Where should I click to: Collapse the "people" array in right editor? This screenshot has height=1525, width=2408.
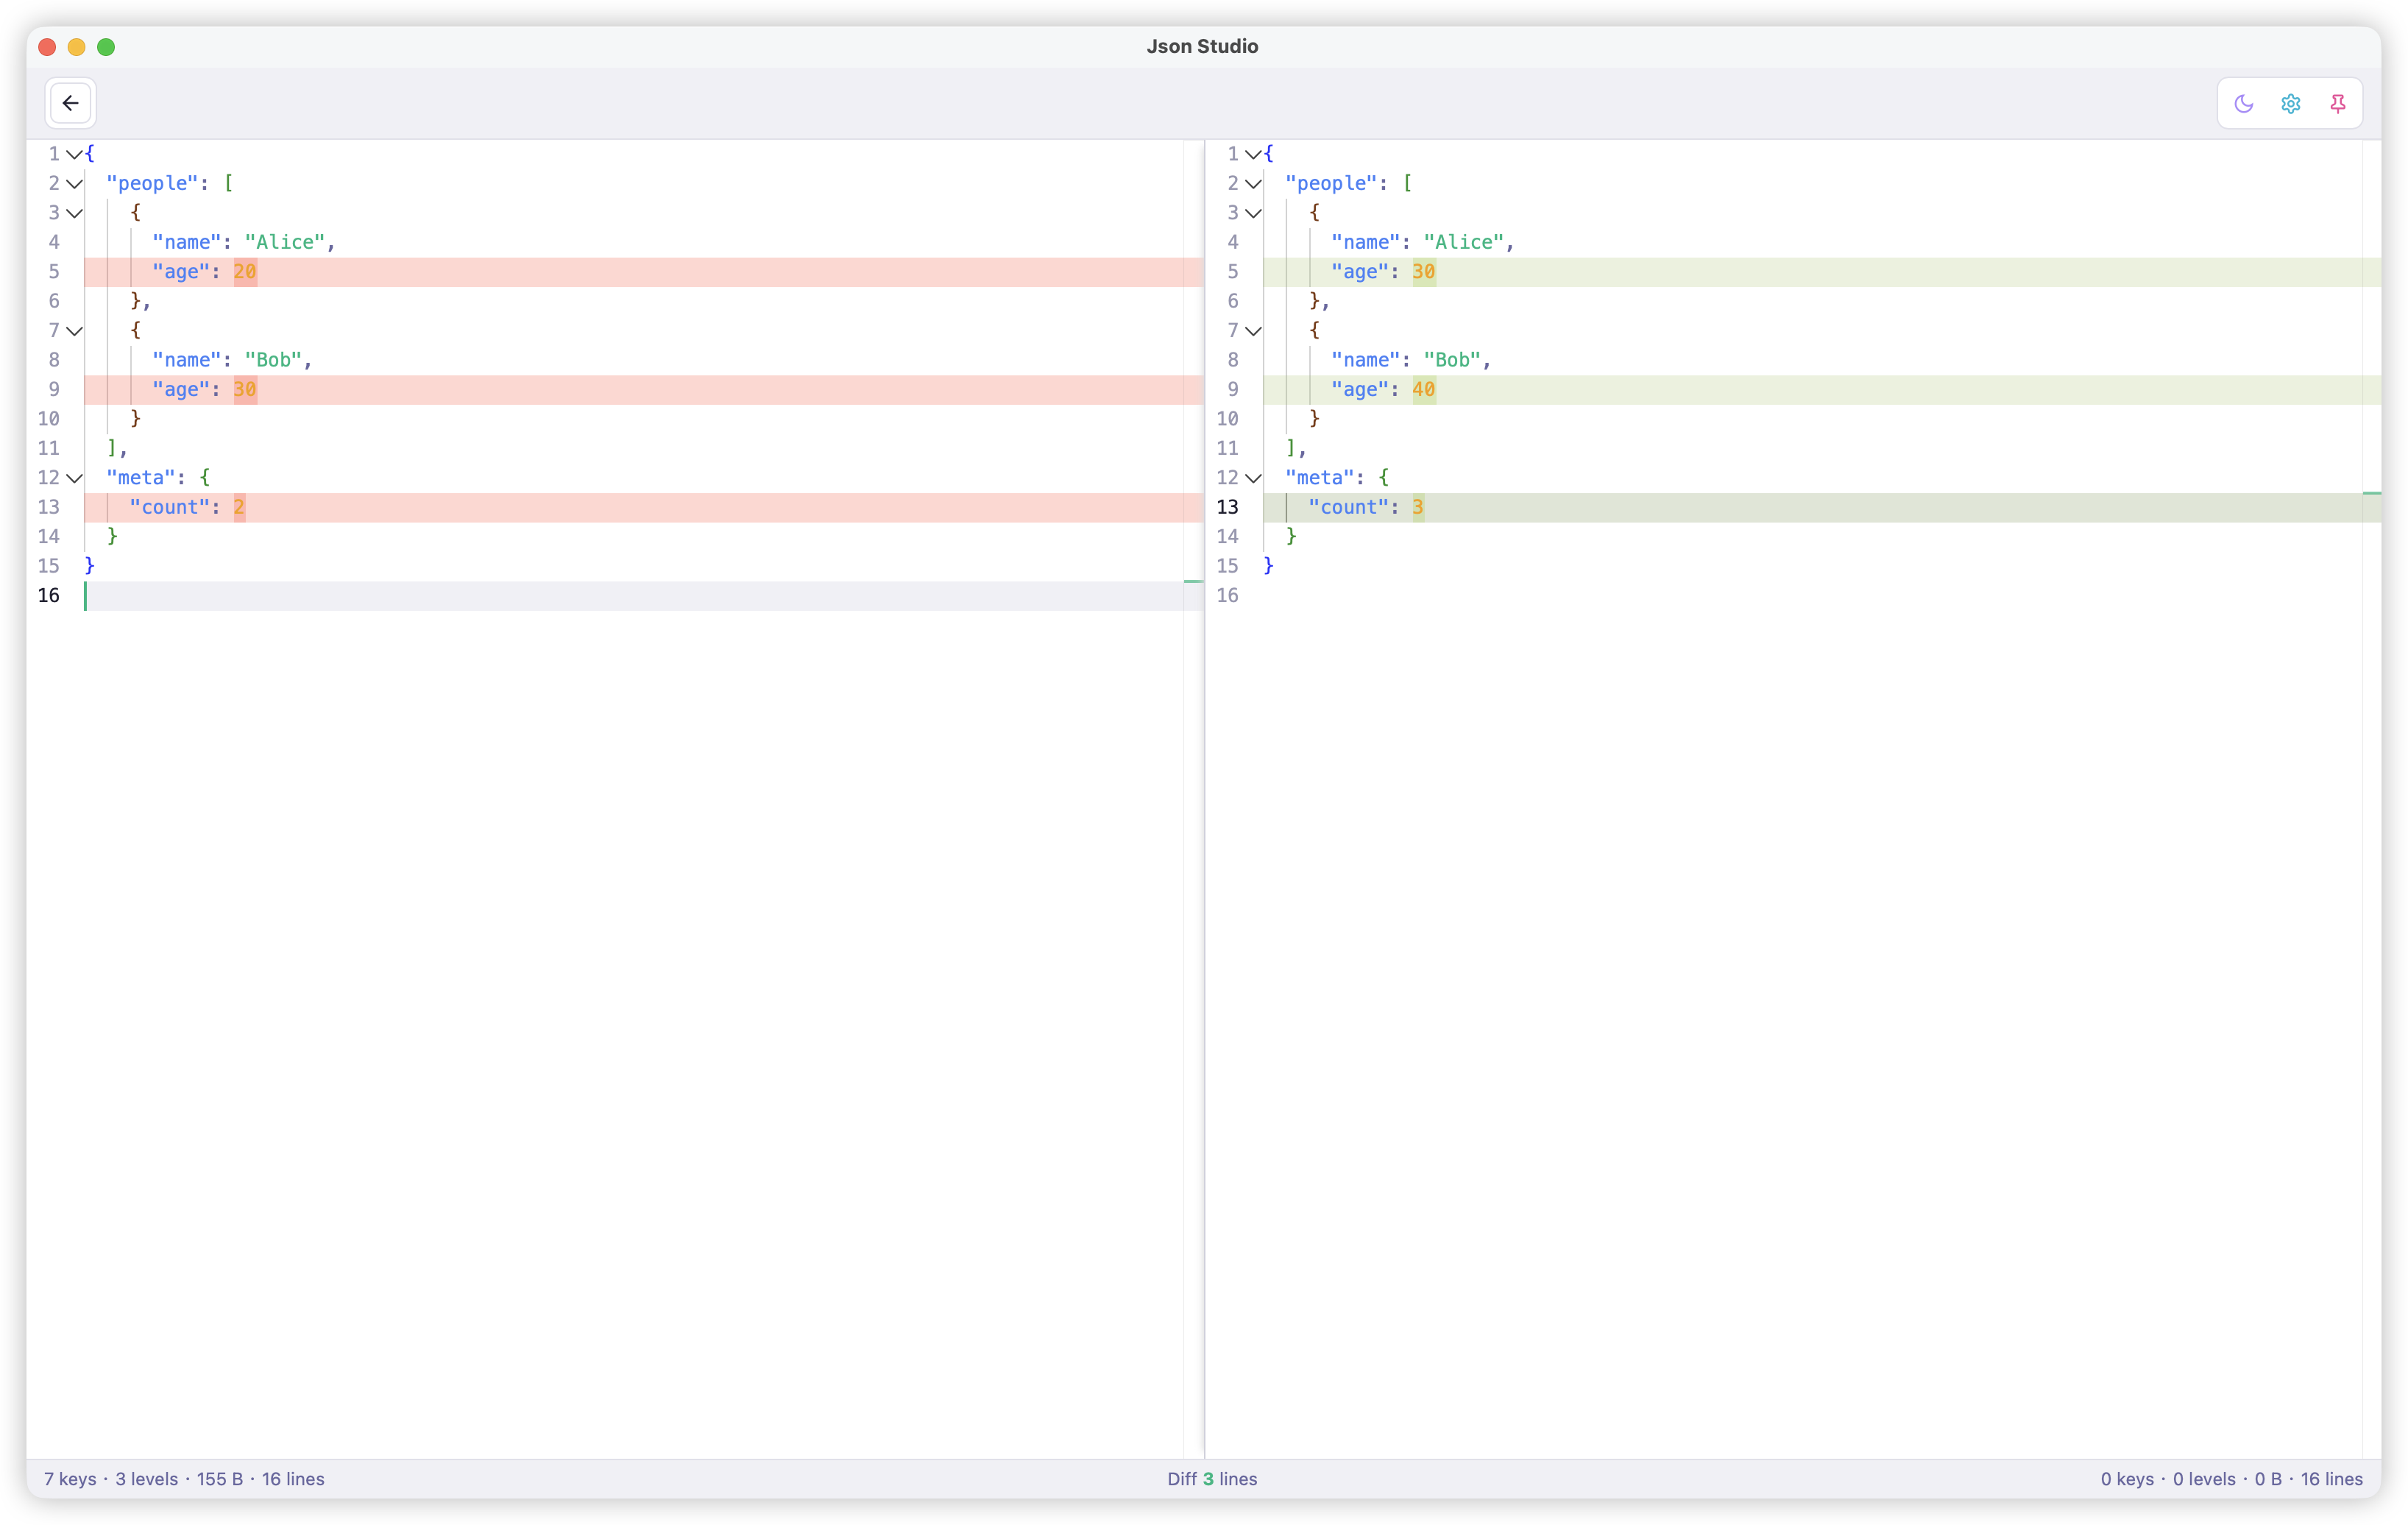tap(1253, 183)
